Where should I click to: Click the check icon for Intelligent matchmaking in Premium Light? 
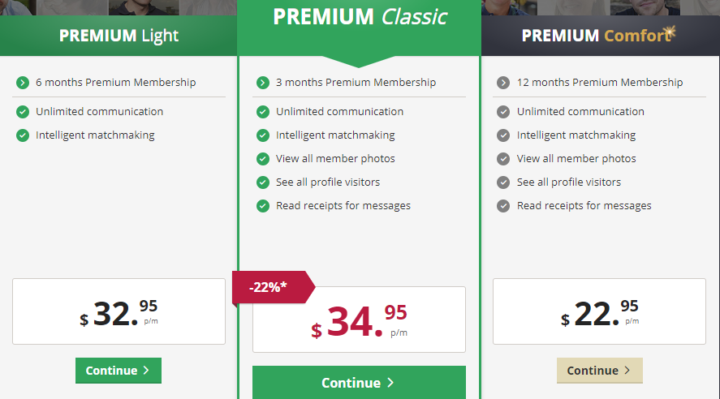pyautogui.click(x=22, y=135)
